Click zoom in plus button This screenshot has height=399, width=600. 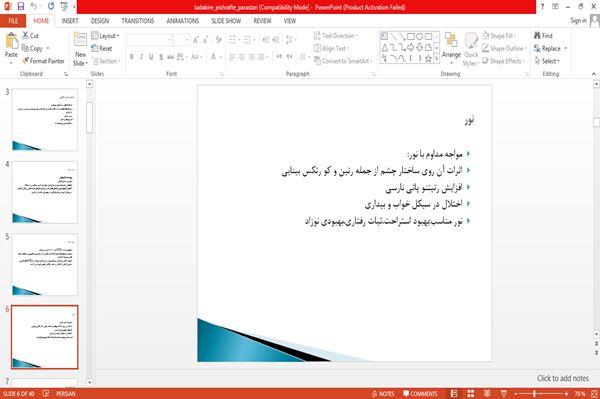coord(566,394)
